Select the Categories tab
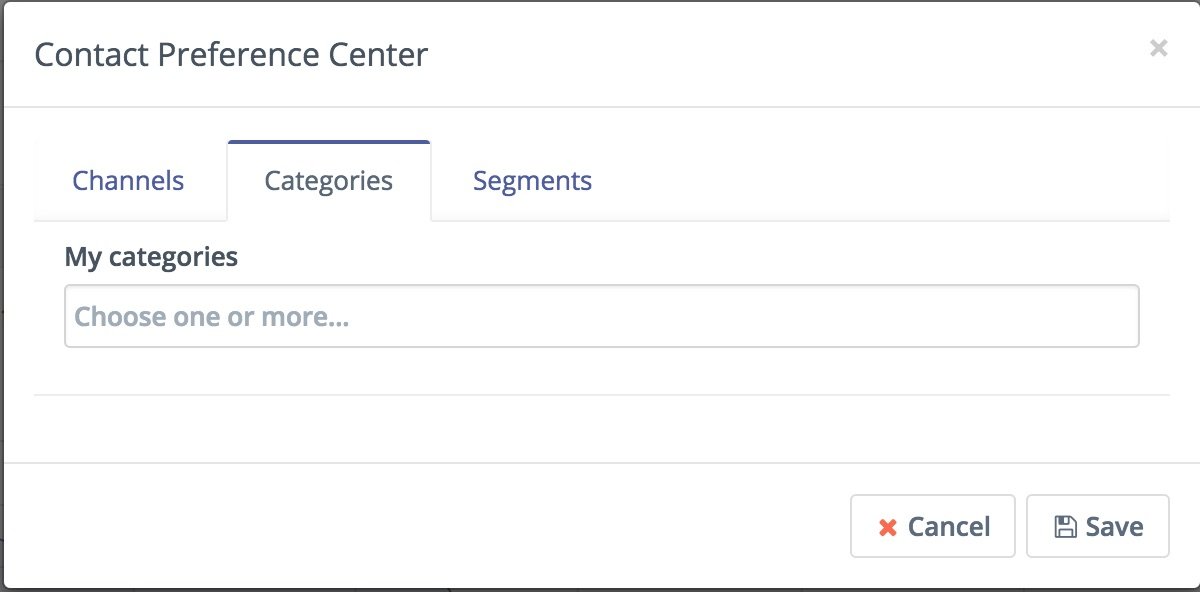Image resolution: width=1200 pixels, height=592 pixels. pyautogui.click(x=328, y=181)
